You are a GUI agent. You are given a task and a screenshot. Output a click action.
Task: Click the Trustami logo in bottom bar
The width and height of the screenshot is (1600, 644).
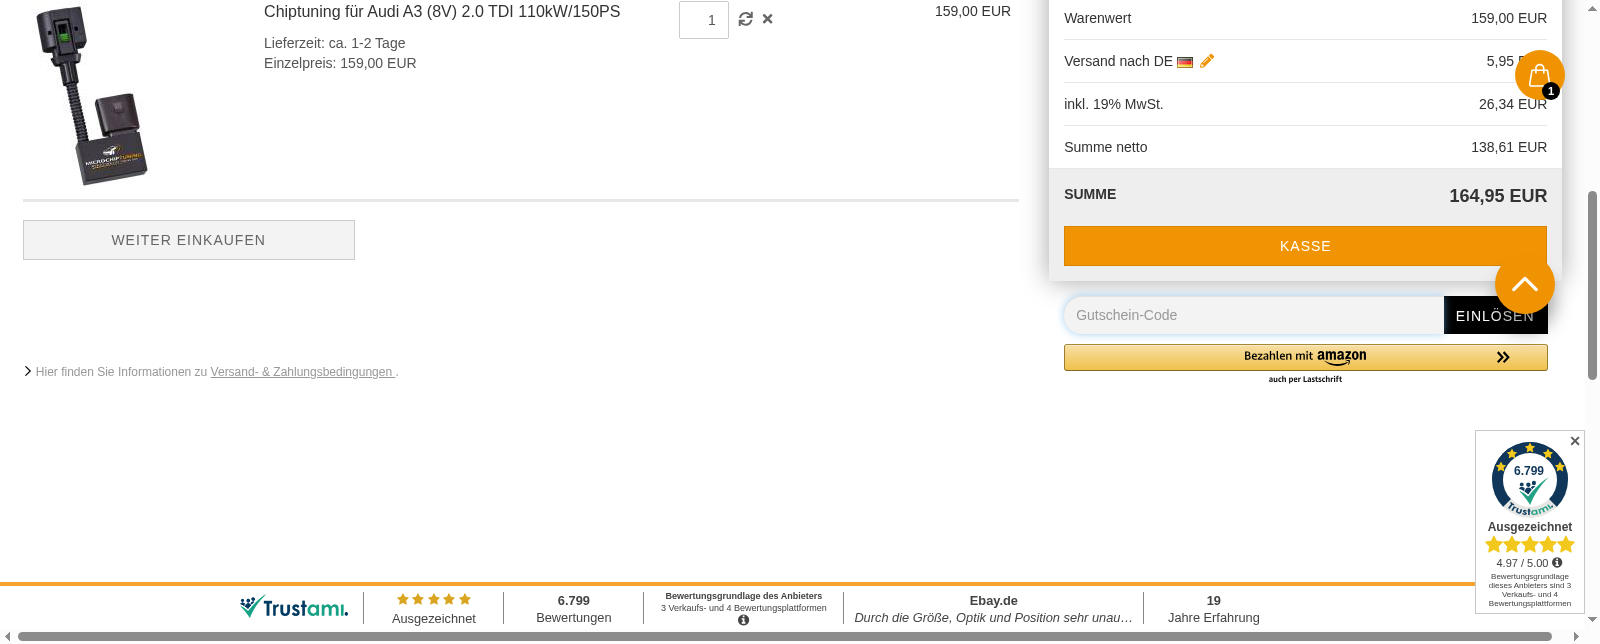pyautogui.click(x=294, y=607)
